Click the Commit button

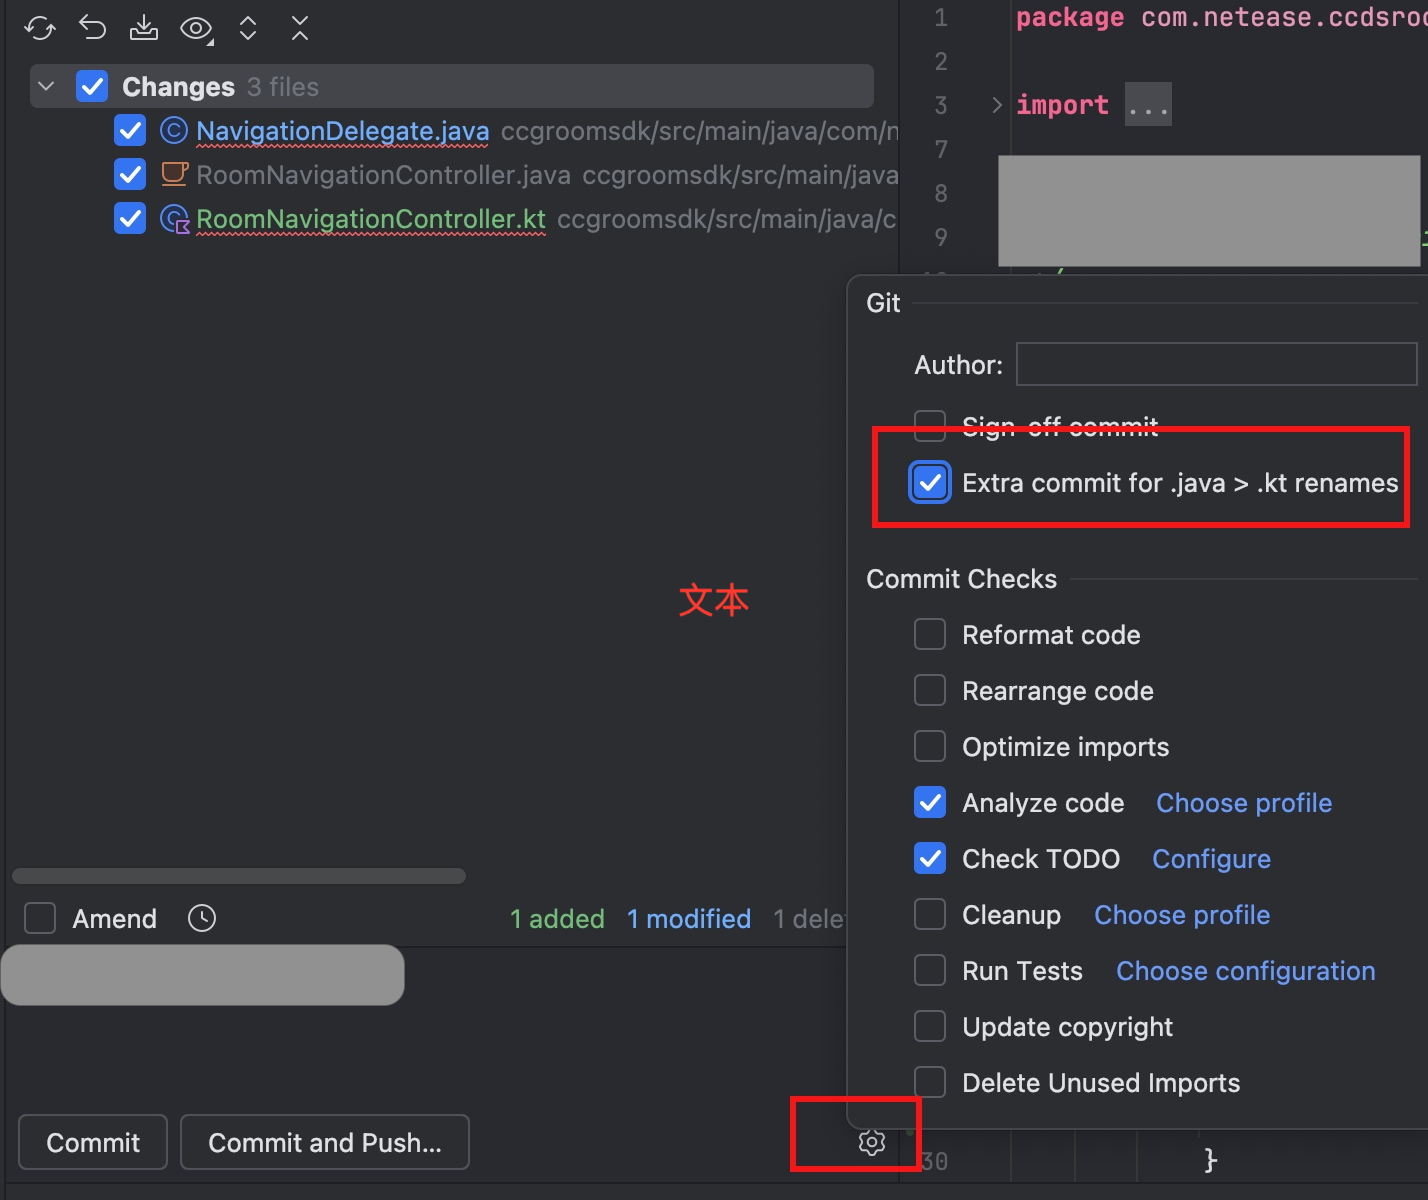93,1142
